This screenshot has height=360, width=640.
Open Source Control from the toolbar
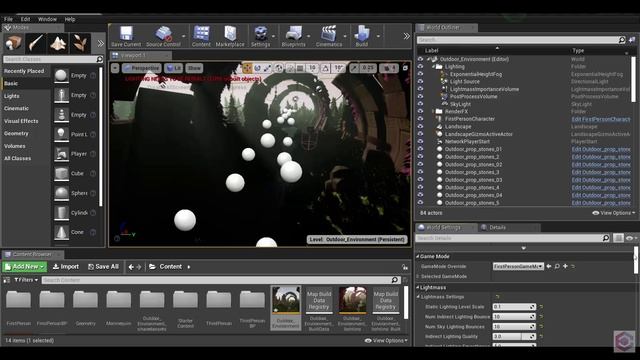(x=163, y=36)
